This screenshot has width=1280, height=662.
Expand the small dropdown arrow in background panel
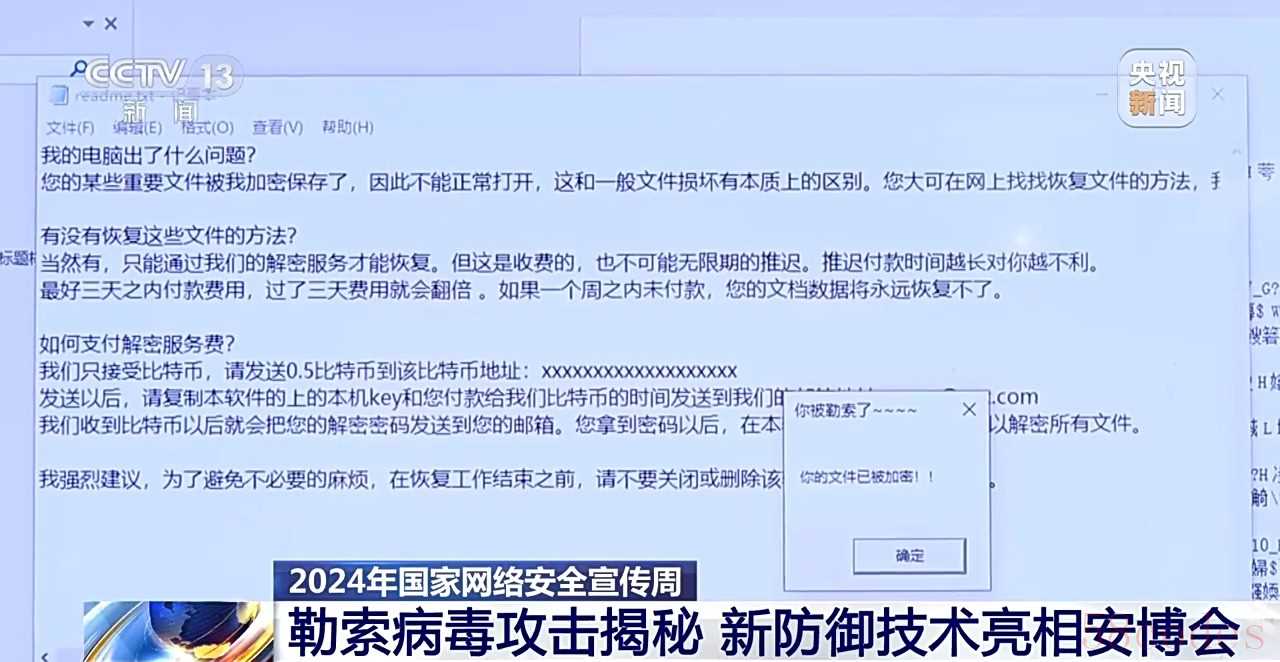coord(88,23)
